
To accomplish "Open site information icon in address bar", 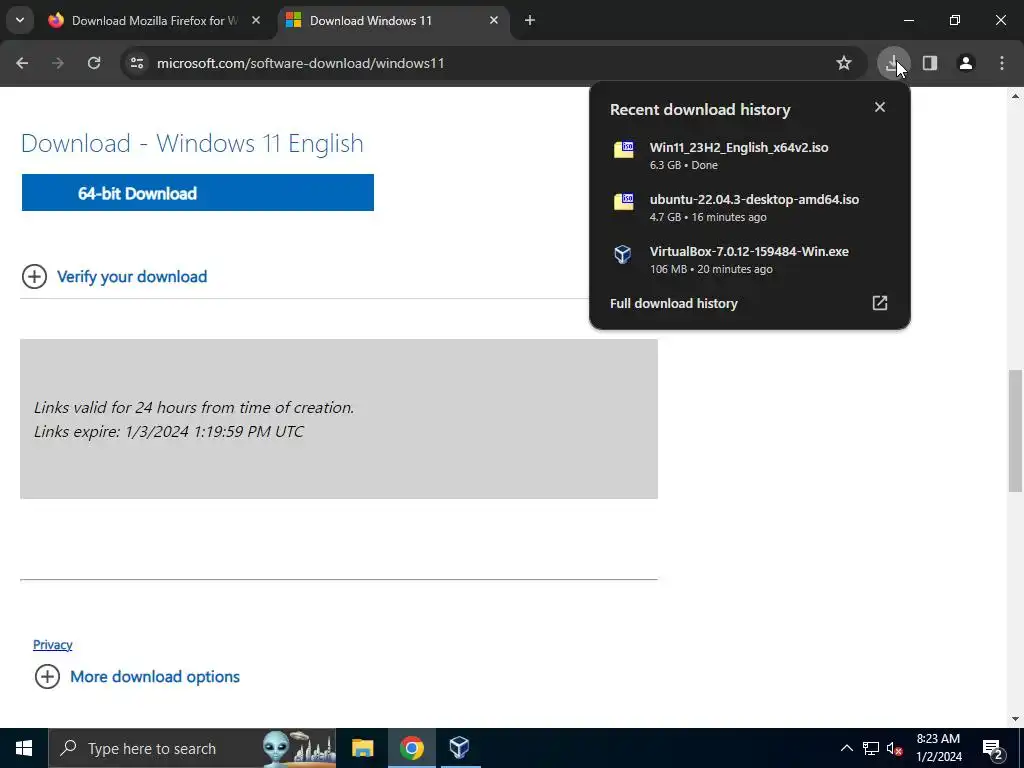I will [137, 63].
